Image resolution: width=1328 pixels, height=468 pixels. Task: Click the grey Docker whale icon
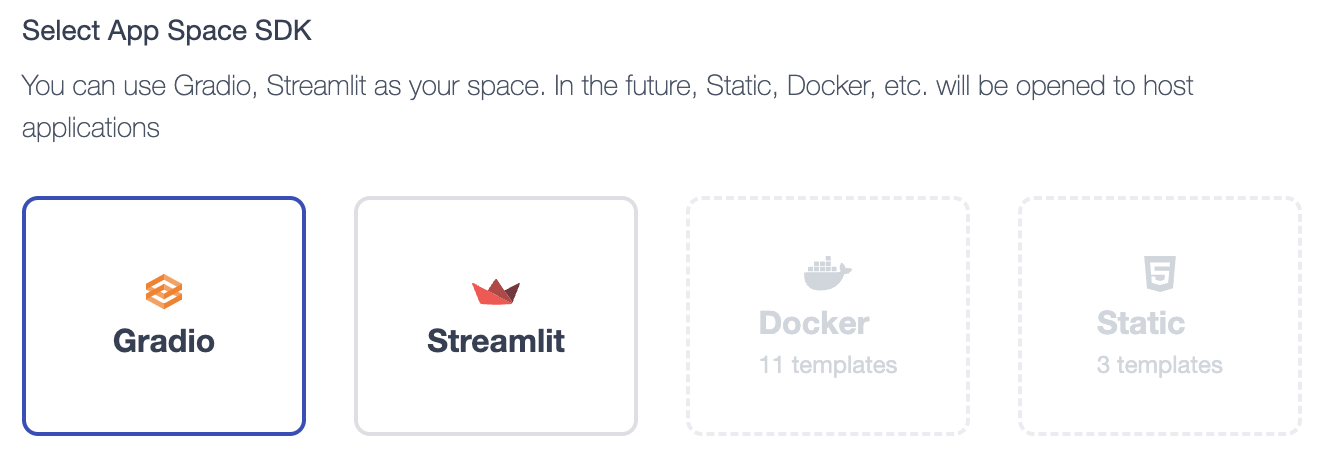pyautogui.click(x=827, y=273)
